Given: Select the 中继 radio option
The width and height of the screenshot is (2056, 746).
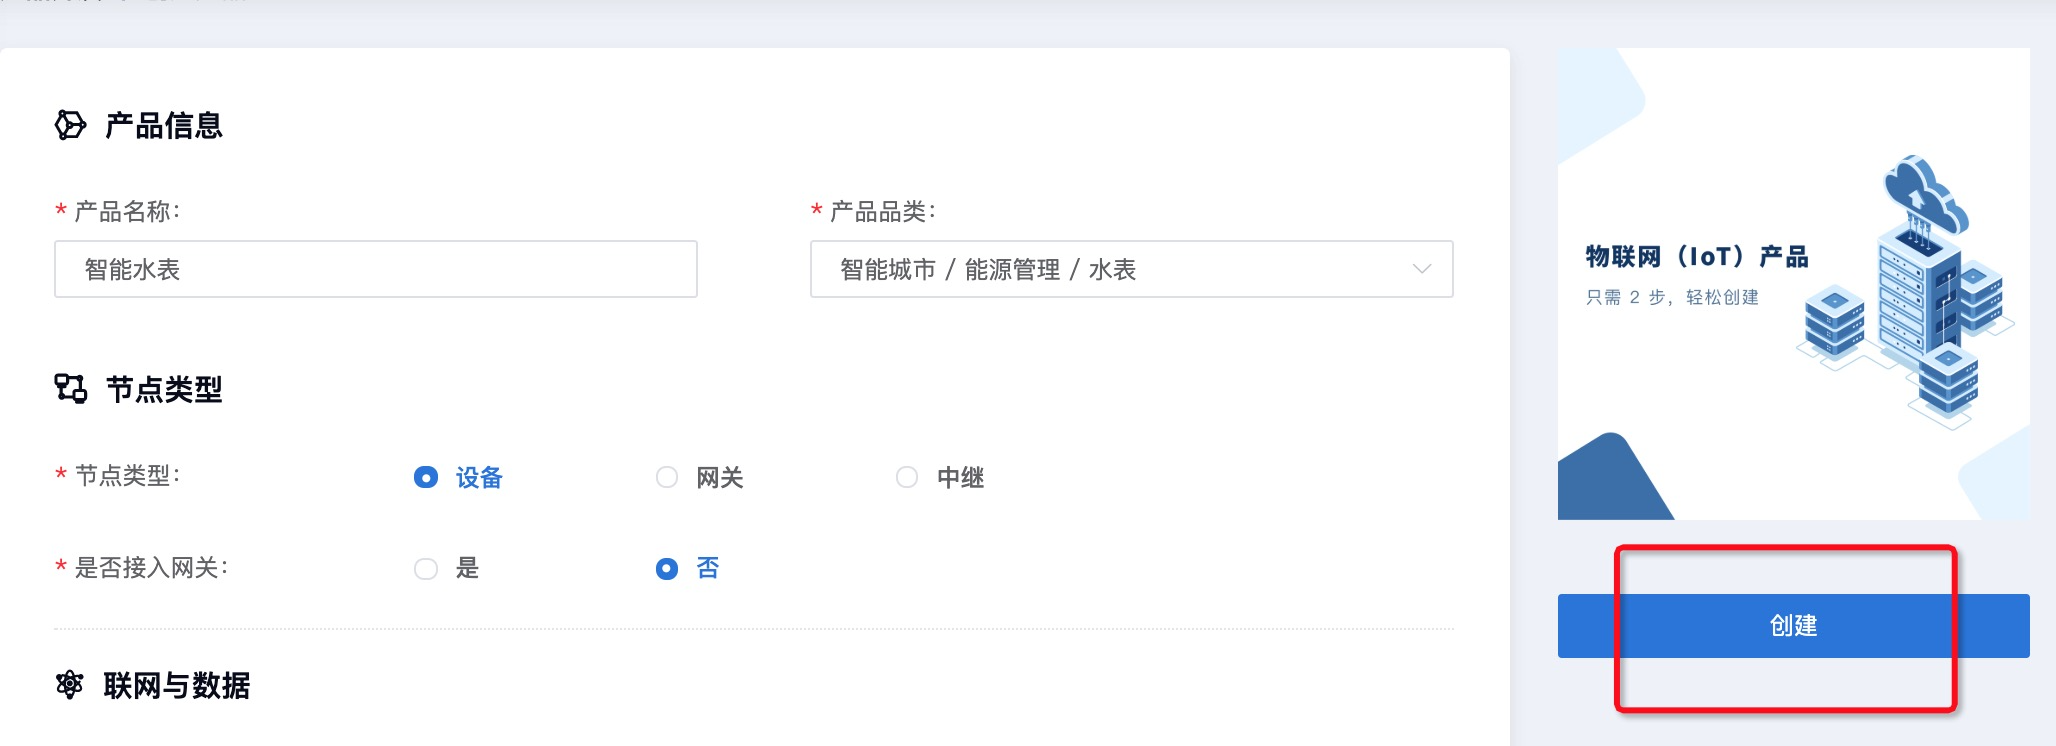Looking at the screenshot, I should click(907, 478).
